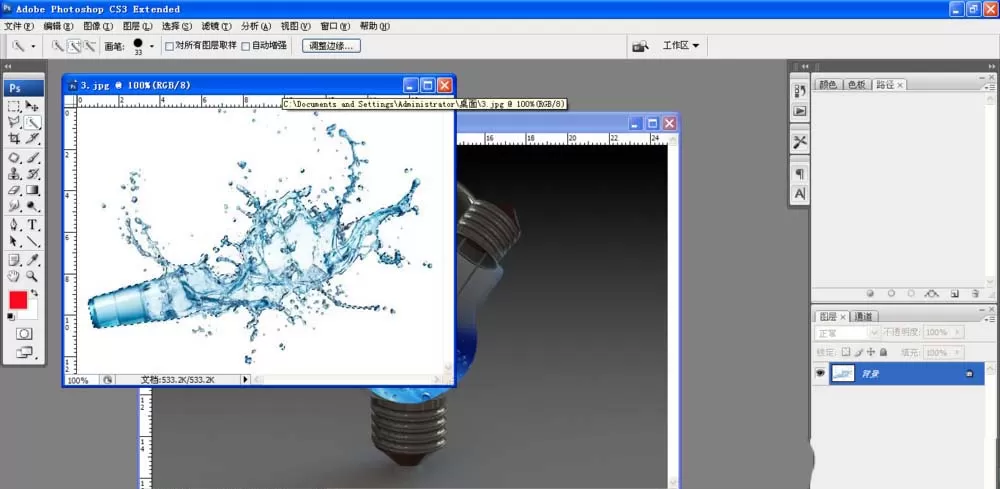The height and width of the screenshot is (489, 1000).
Task: Open the Edit menu
Action: (58, 27)
